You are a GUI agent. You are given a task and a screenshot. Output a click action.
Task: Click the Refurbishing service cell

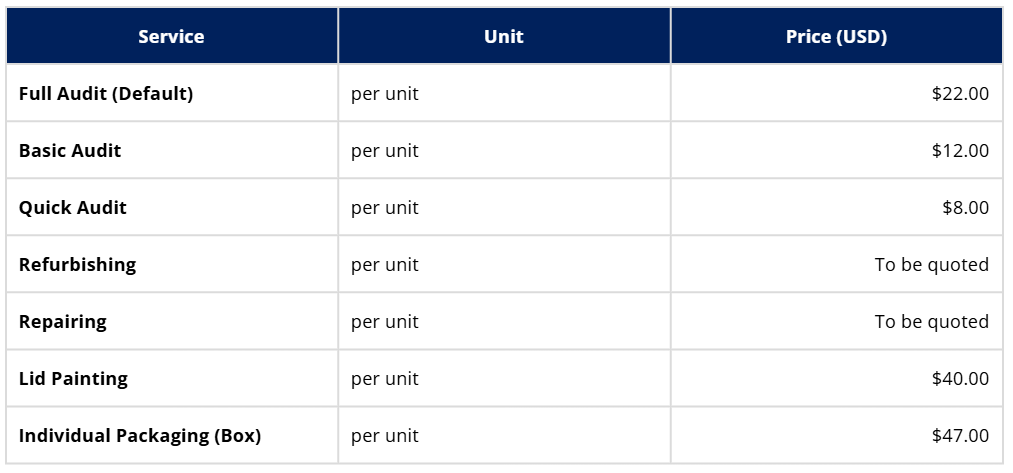(78, 265)
